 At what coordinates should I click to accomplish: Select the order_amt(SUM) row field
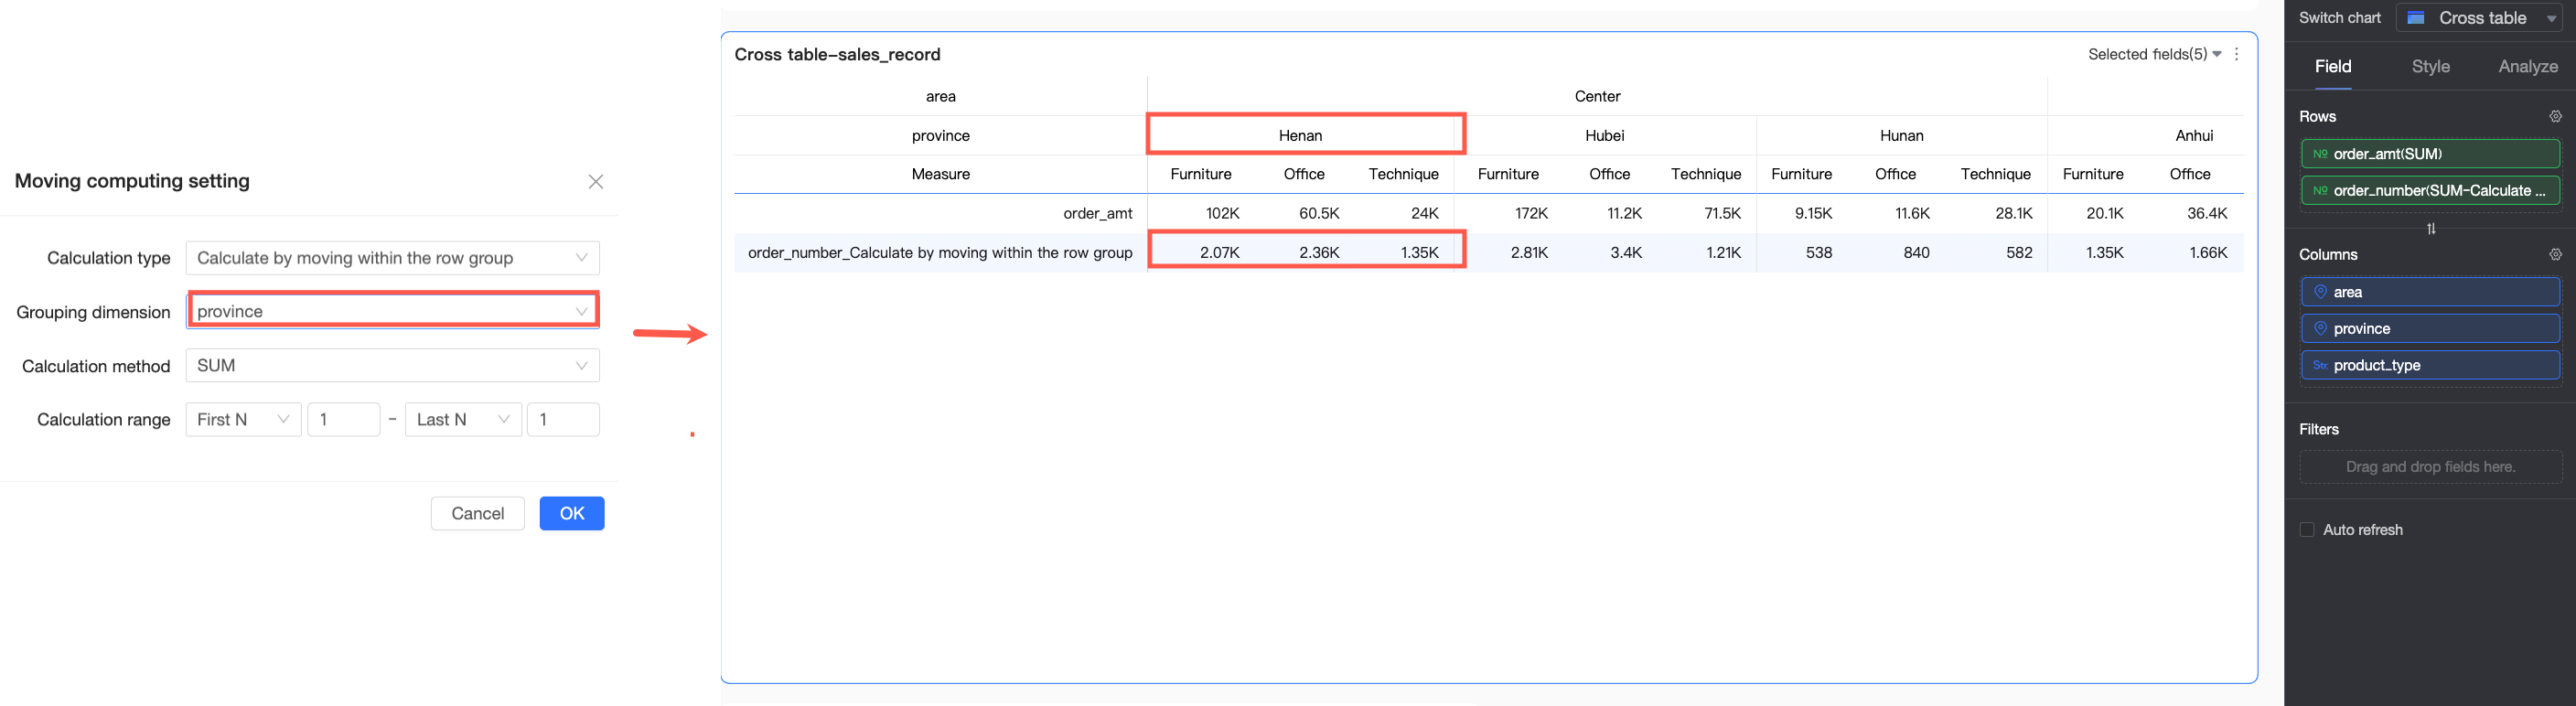pyautogui.click(x=2430, y=154)
